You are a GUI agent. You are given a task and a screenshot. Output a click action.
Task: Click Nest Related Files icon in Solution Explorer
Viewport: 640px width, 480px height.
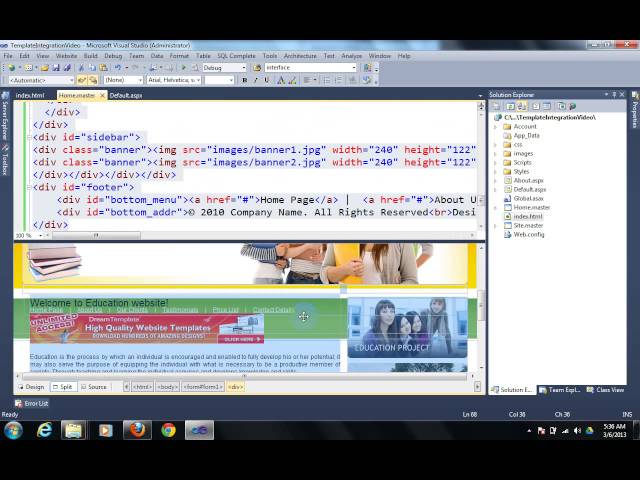522,107
